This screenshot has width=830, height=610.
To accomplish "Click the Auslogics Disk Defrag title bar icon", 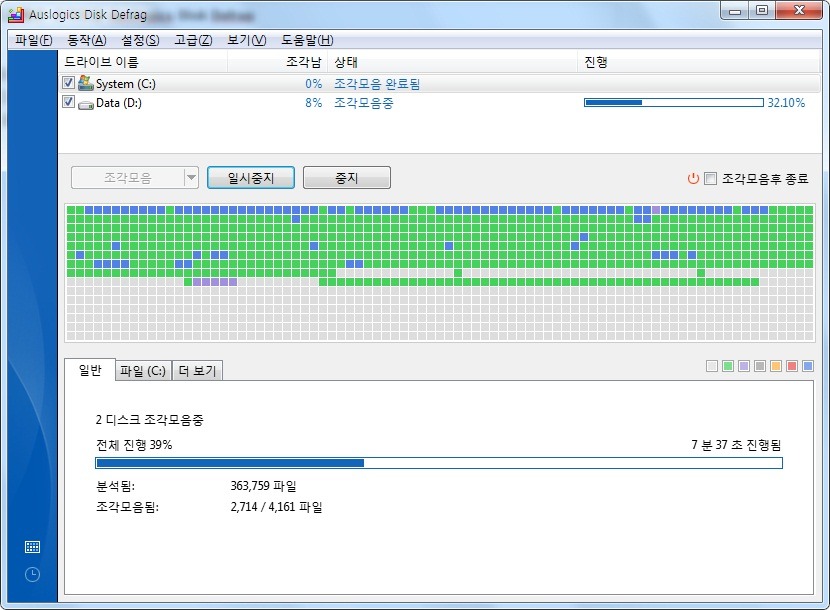I will (x=16, y=15).
